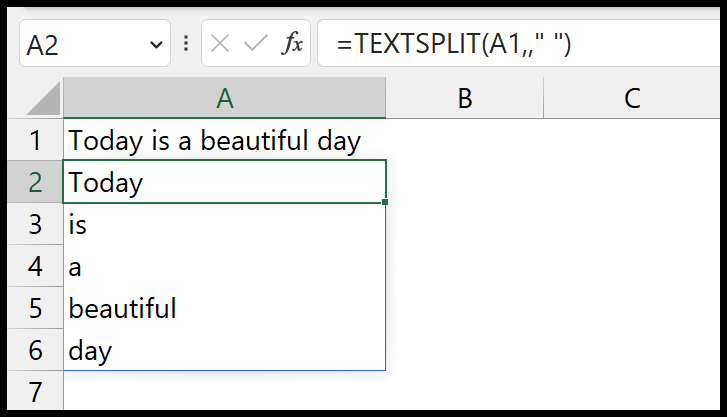
Task: Select empty cell C1
Action: tap(631, 140)
